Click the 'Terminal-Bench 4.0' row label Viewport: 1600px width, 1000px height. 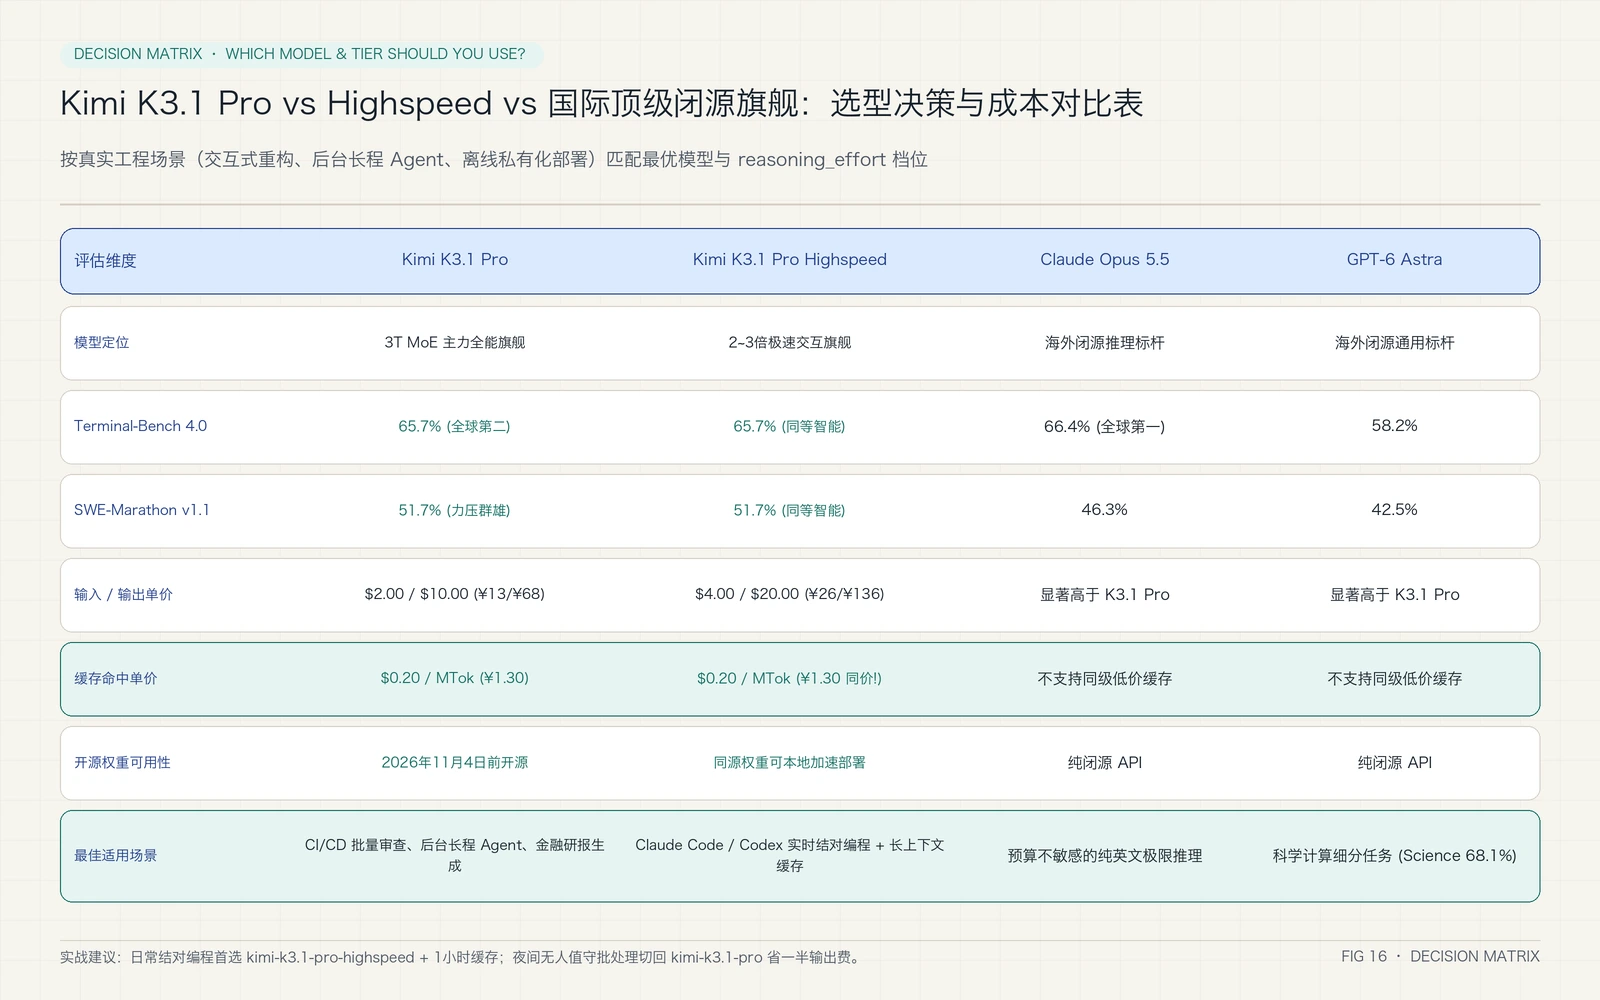(140, 426)
